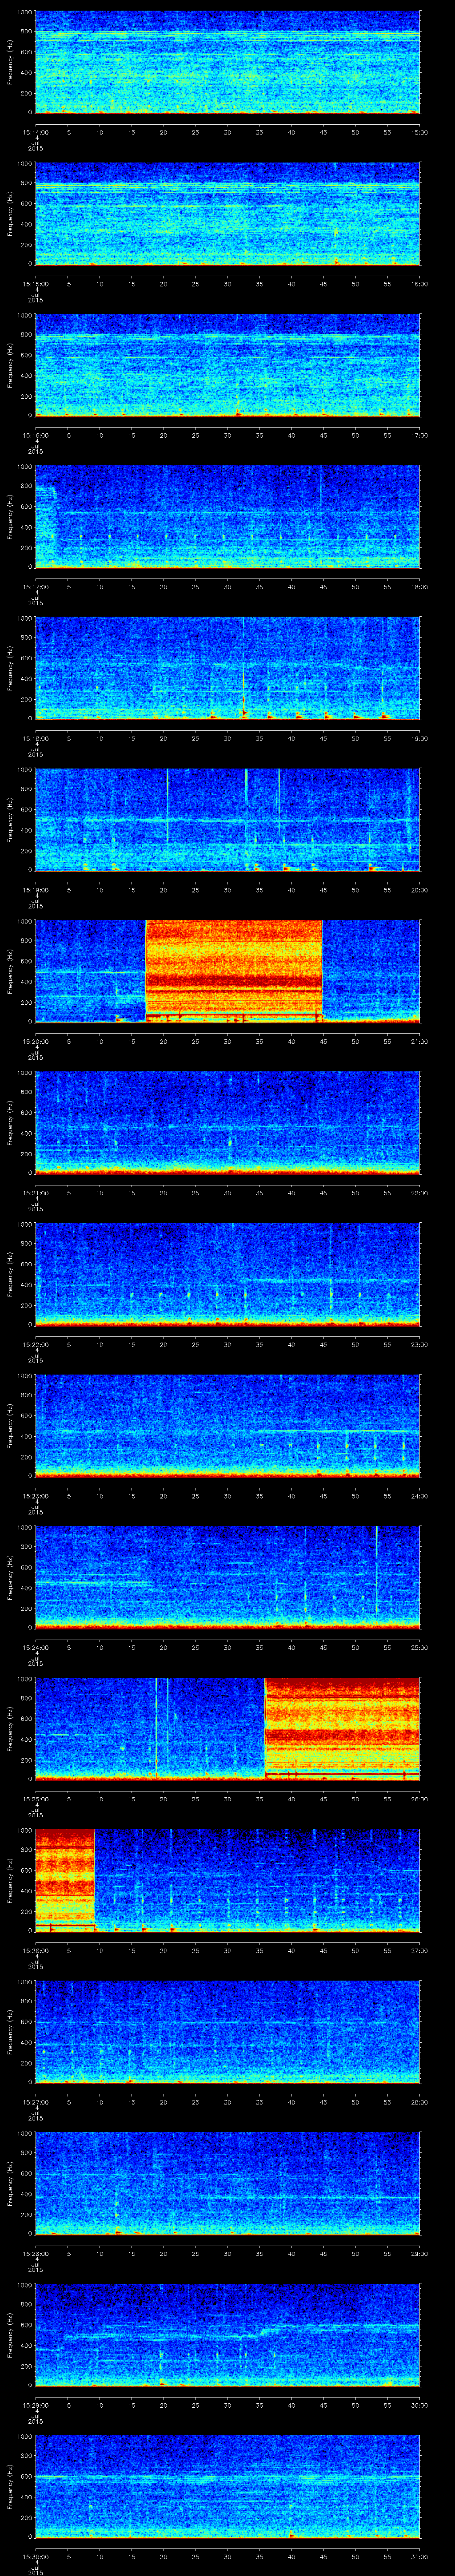The height and width of the screenshot is (2576, 455).
Task: Click the 15:14:00 time axis label
Action: click(x=35, y=132)
